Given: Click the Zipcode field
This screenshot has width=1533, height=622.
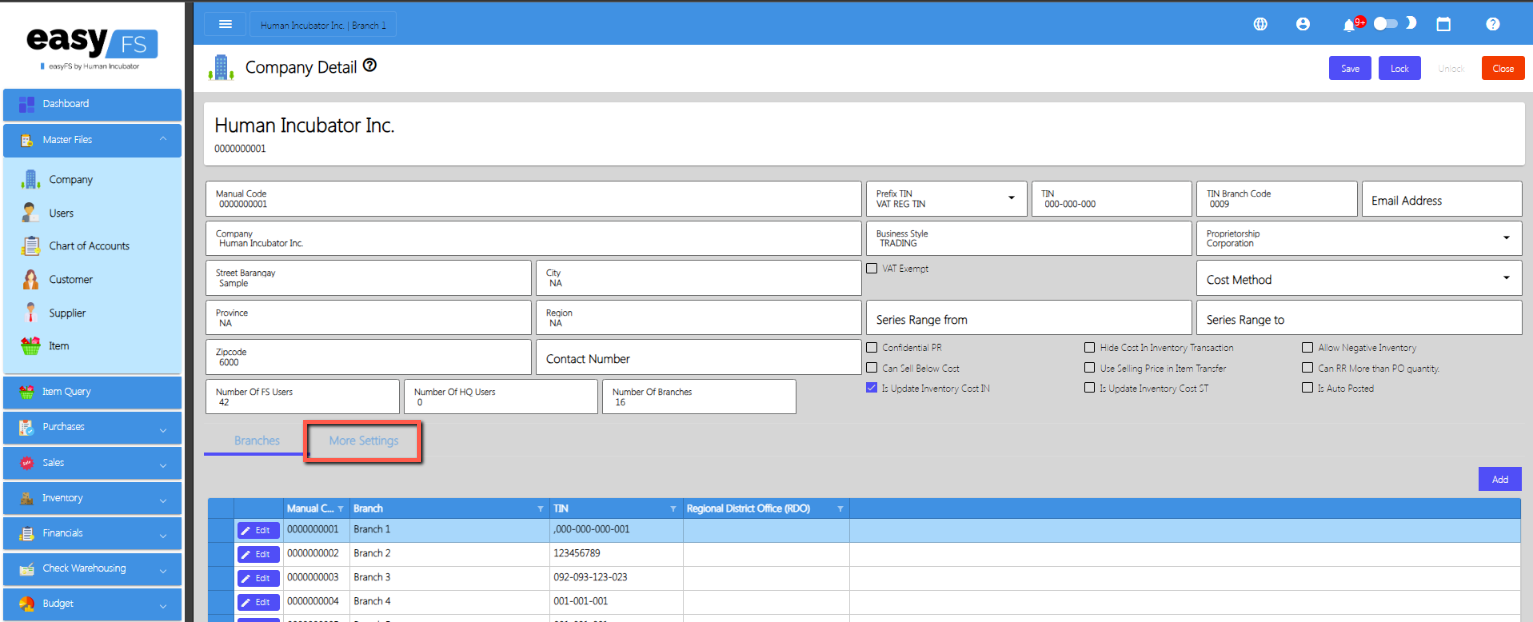Looking at the screenshot, I should [368, 358].
